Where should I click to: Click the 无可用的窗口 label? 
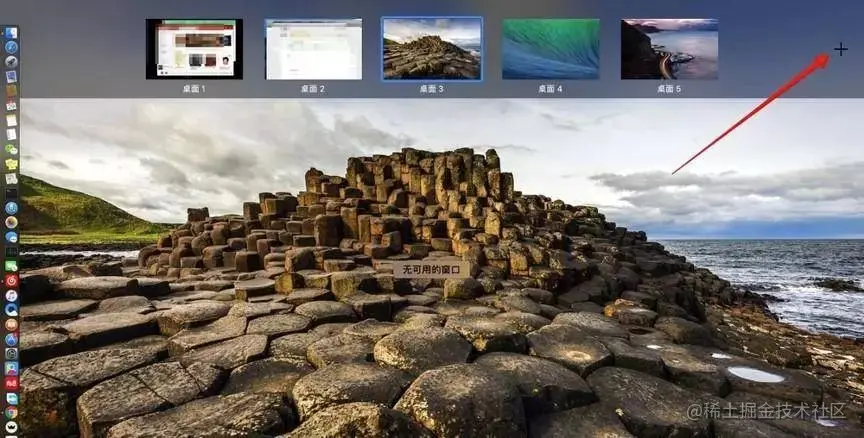coord(431,270)
